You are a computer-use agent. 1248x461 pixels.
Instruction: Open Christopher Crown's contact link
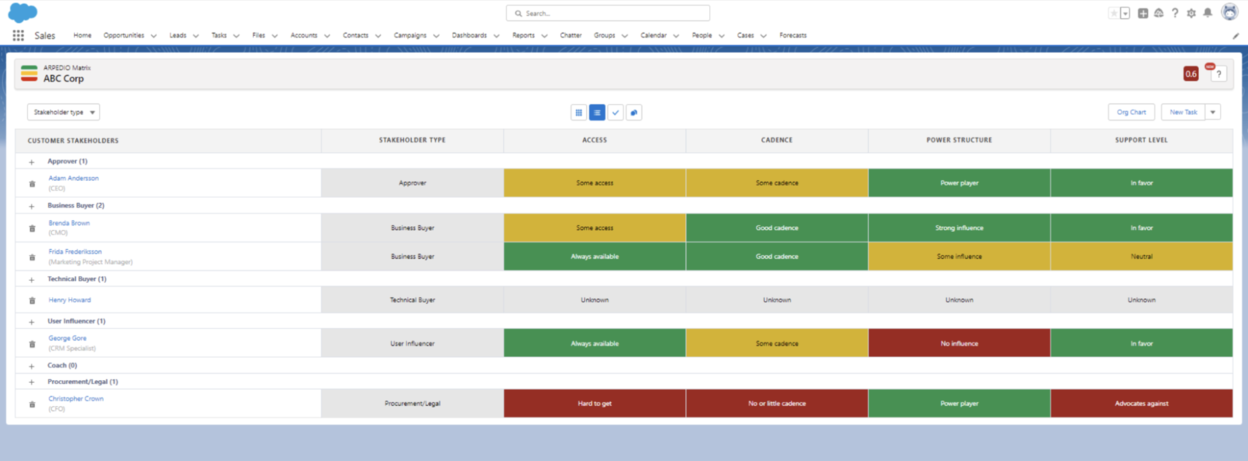click(76, 399)
